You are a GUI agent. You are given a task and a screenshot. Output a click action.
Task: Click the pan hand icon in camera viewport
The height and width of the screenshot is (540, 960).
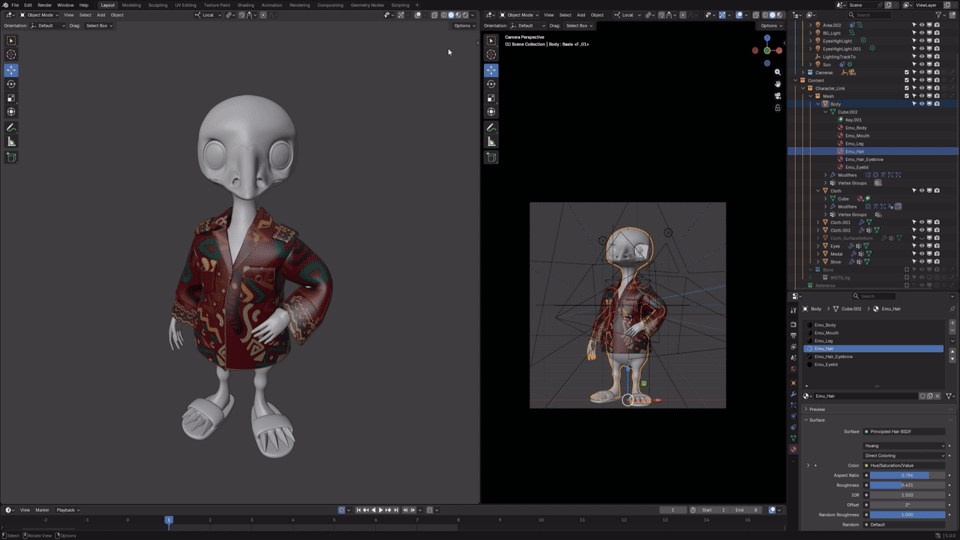click(778, 84)
